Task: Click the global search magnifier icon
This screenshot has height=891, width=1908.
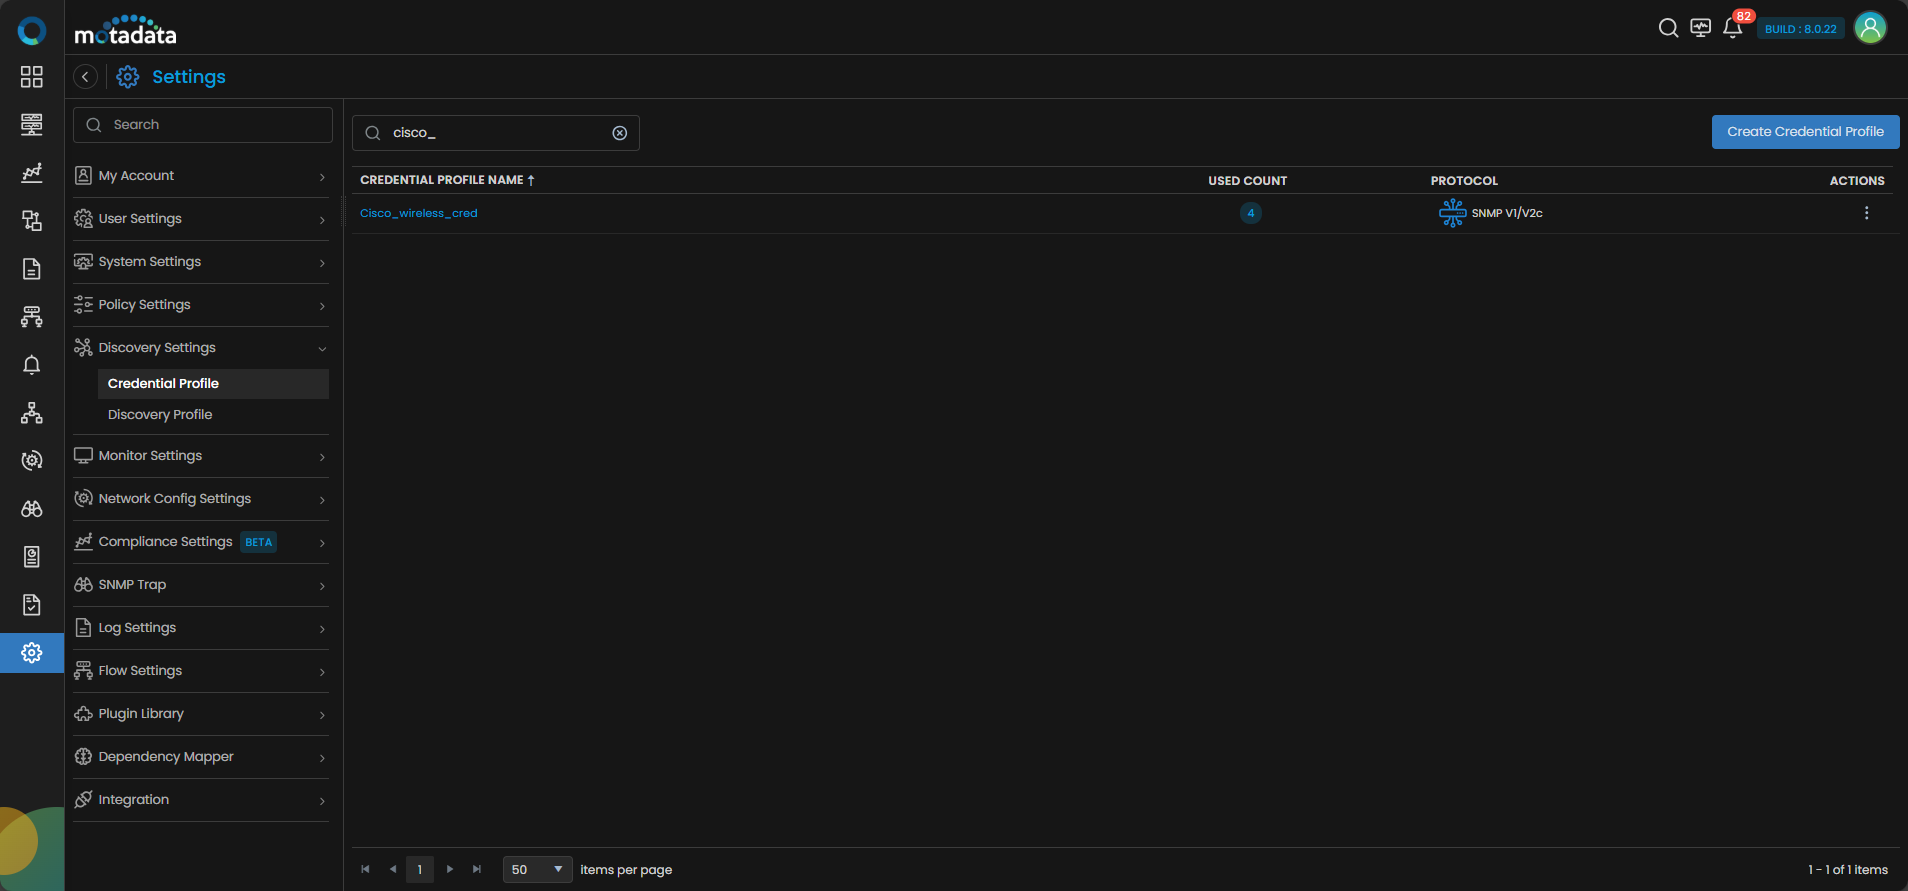Action: point(1668,28)
